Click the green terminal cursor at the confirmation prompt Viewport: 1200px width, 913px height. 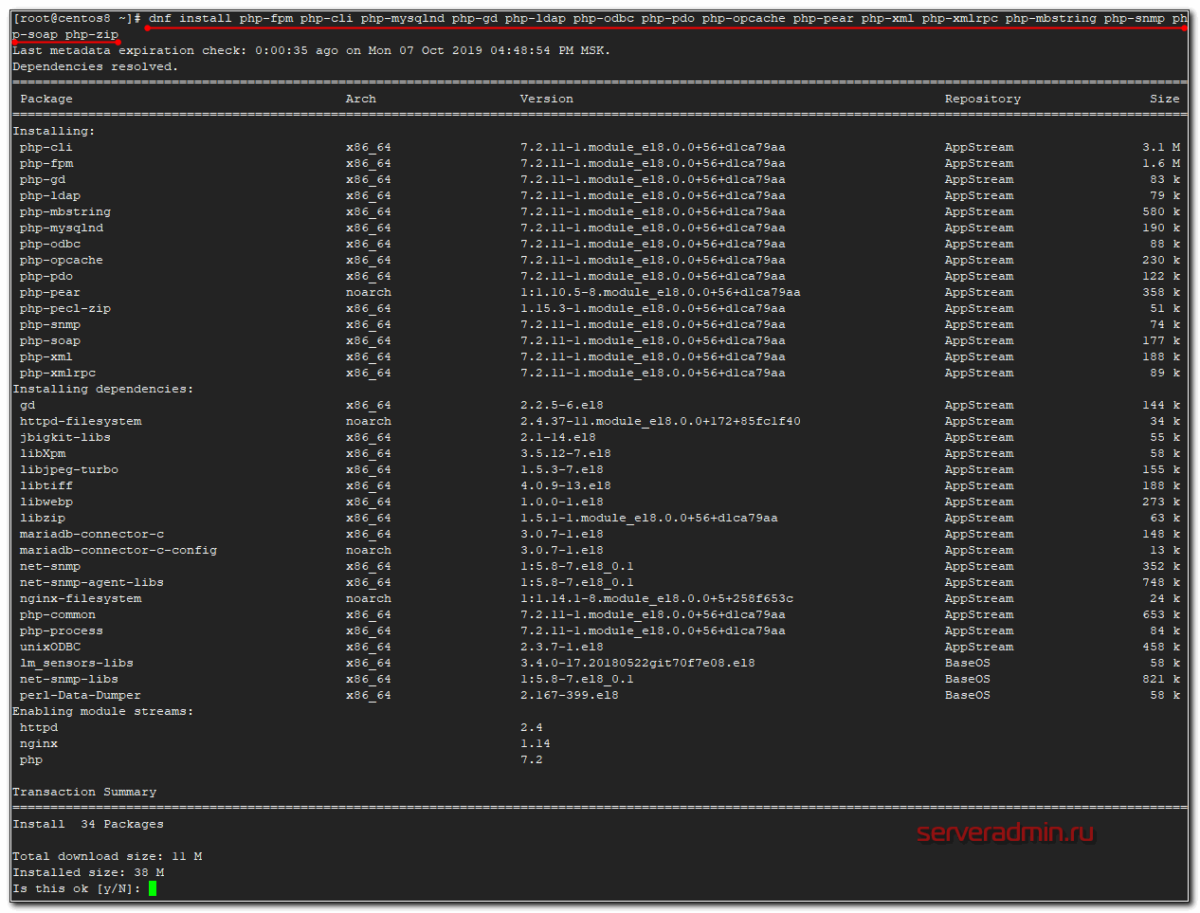pos(152,888)
